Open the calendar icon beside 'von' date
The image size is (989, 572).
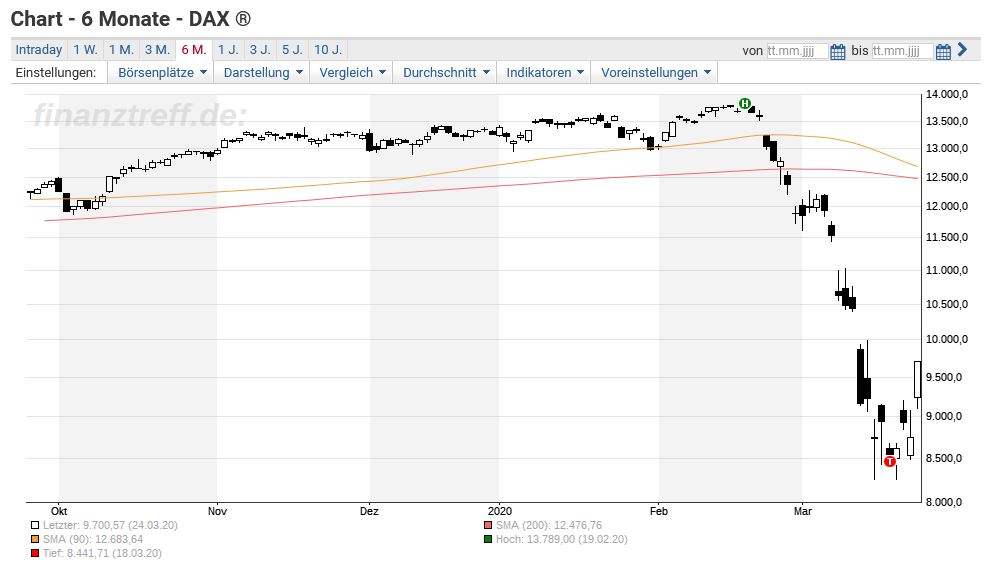pyautogui.click(x=837, y=51)
